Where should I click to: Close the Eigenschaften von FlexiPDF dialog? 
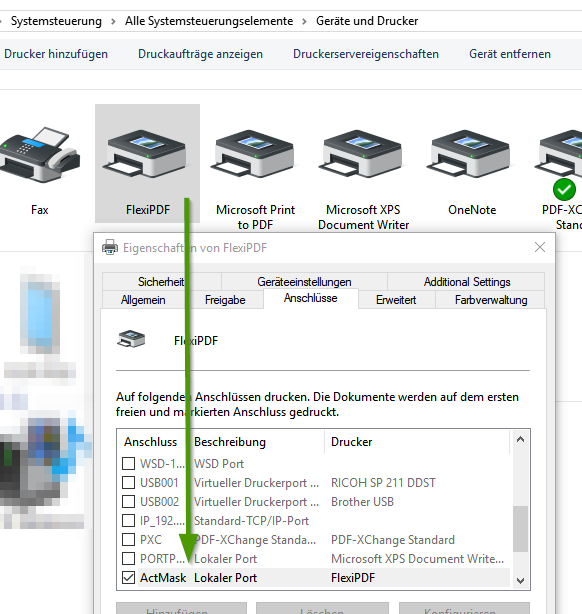[540, 247]
